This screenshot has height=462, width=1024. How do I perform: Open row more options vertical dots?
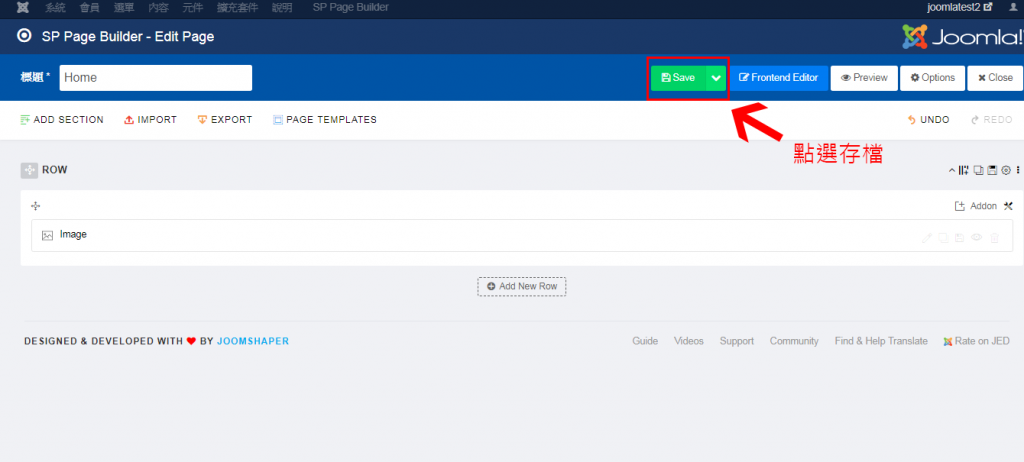(1017, 170)
